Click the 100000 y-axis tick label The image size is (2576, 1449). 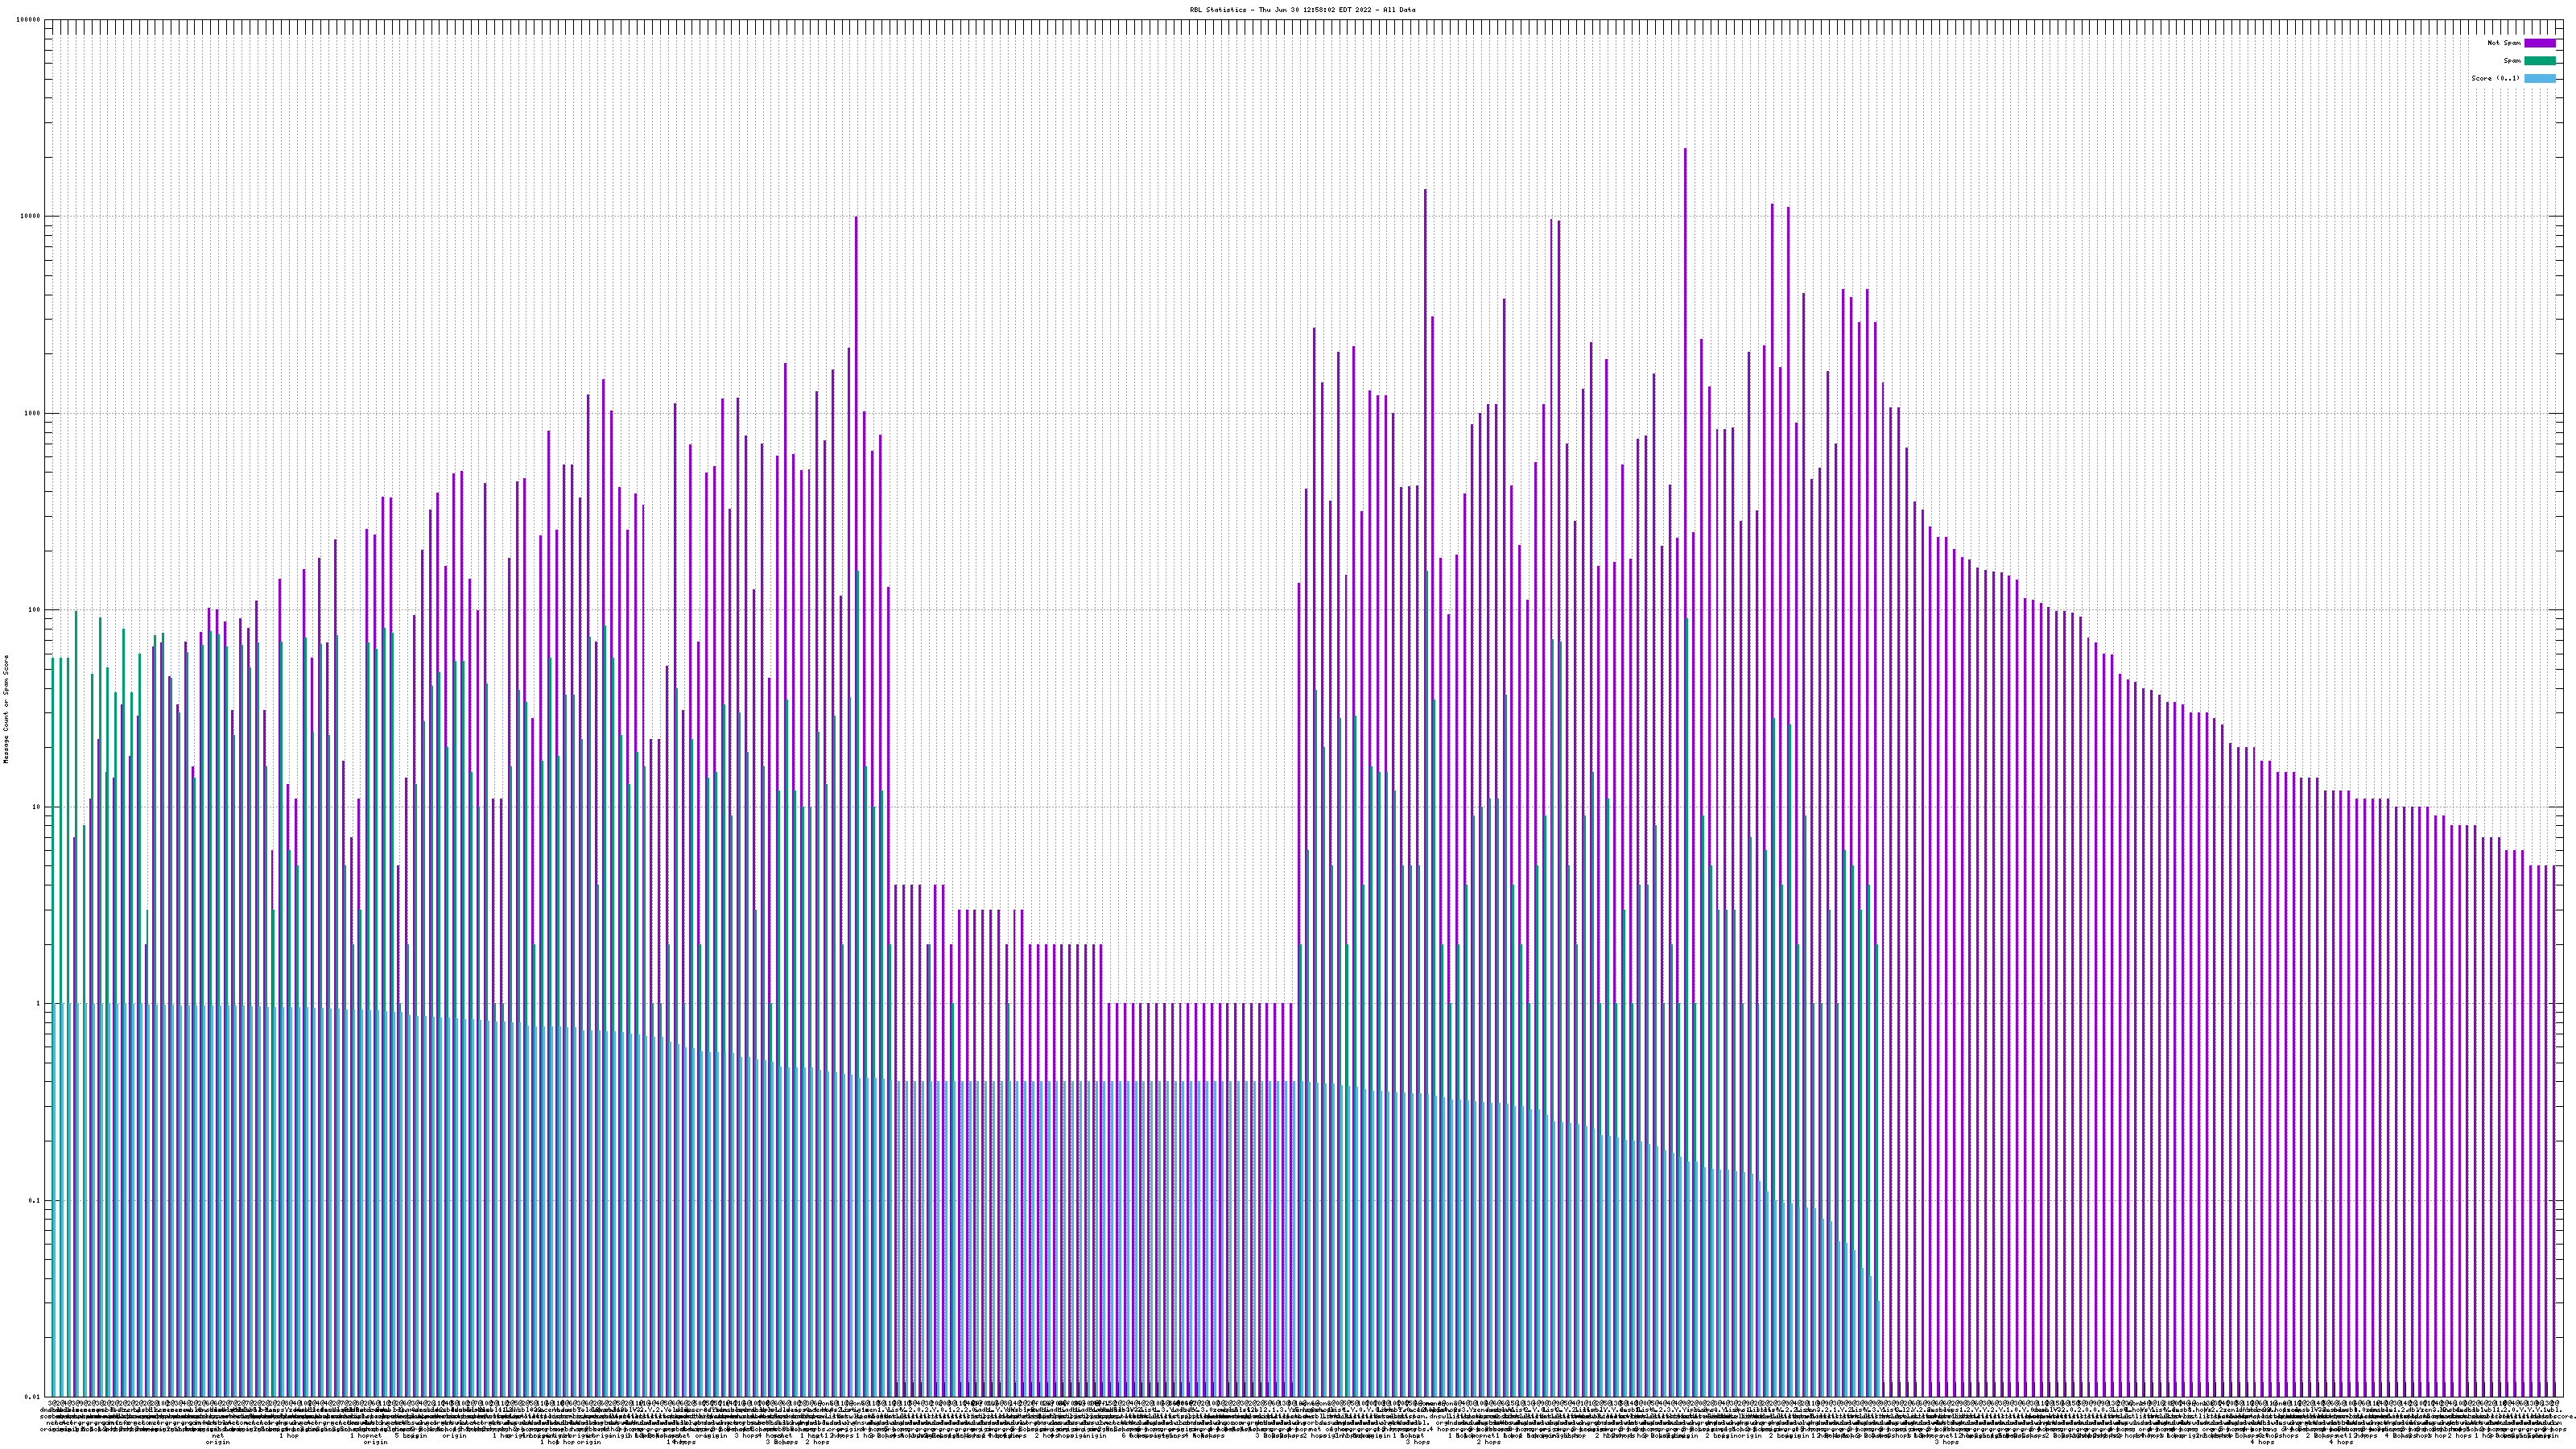point(29,20)
